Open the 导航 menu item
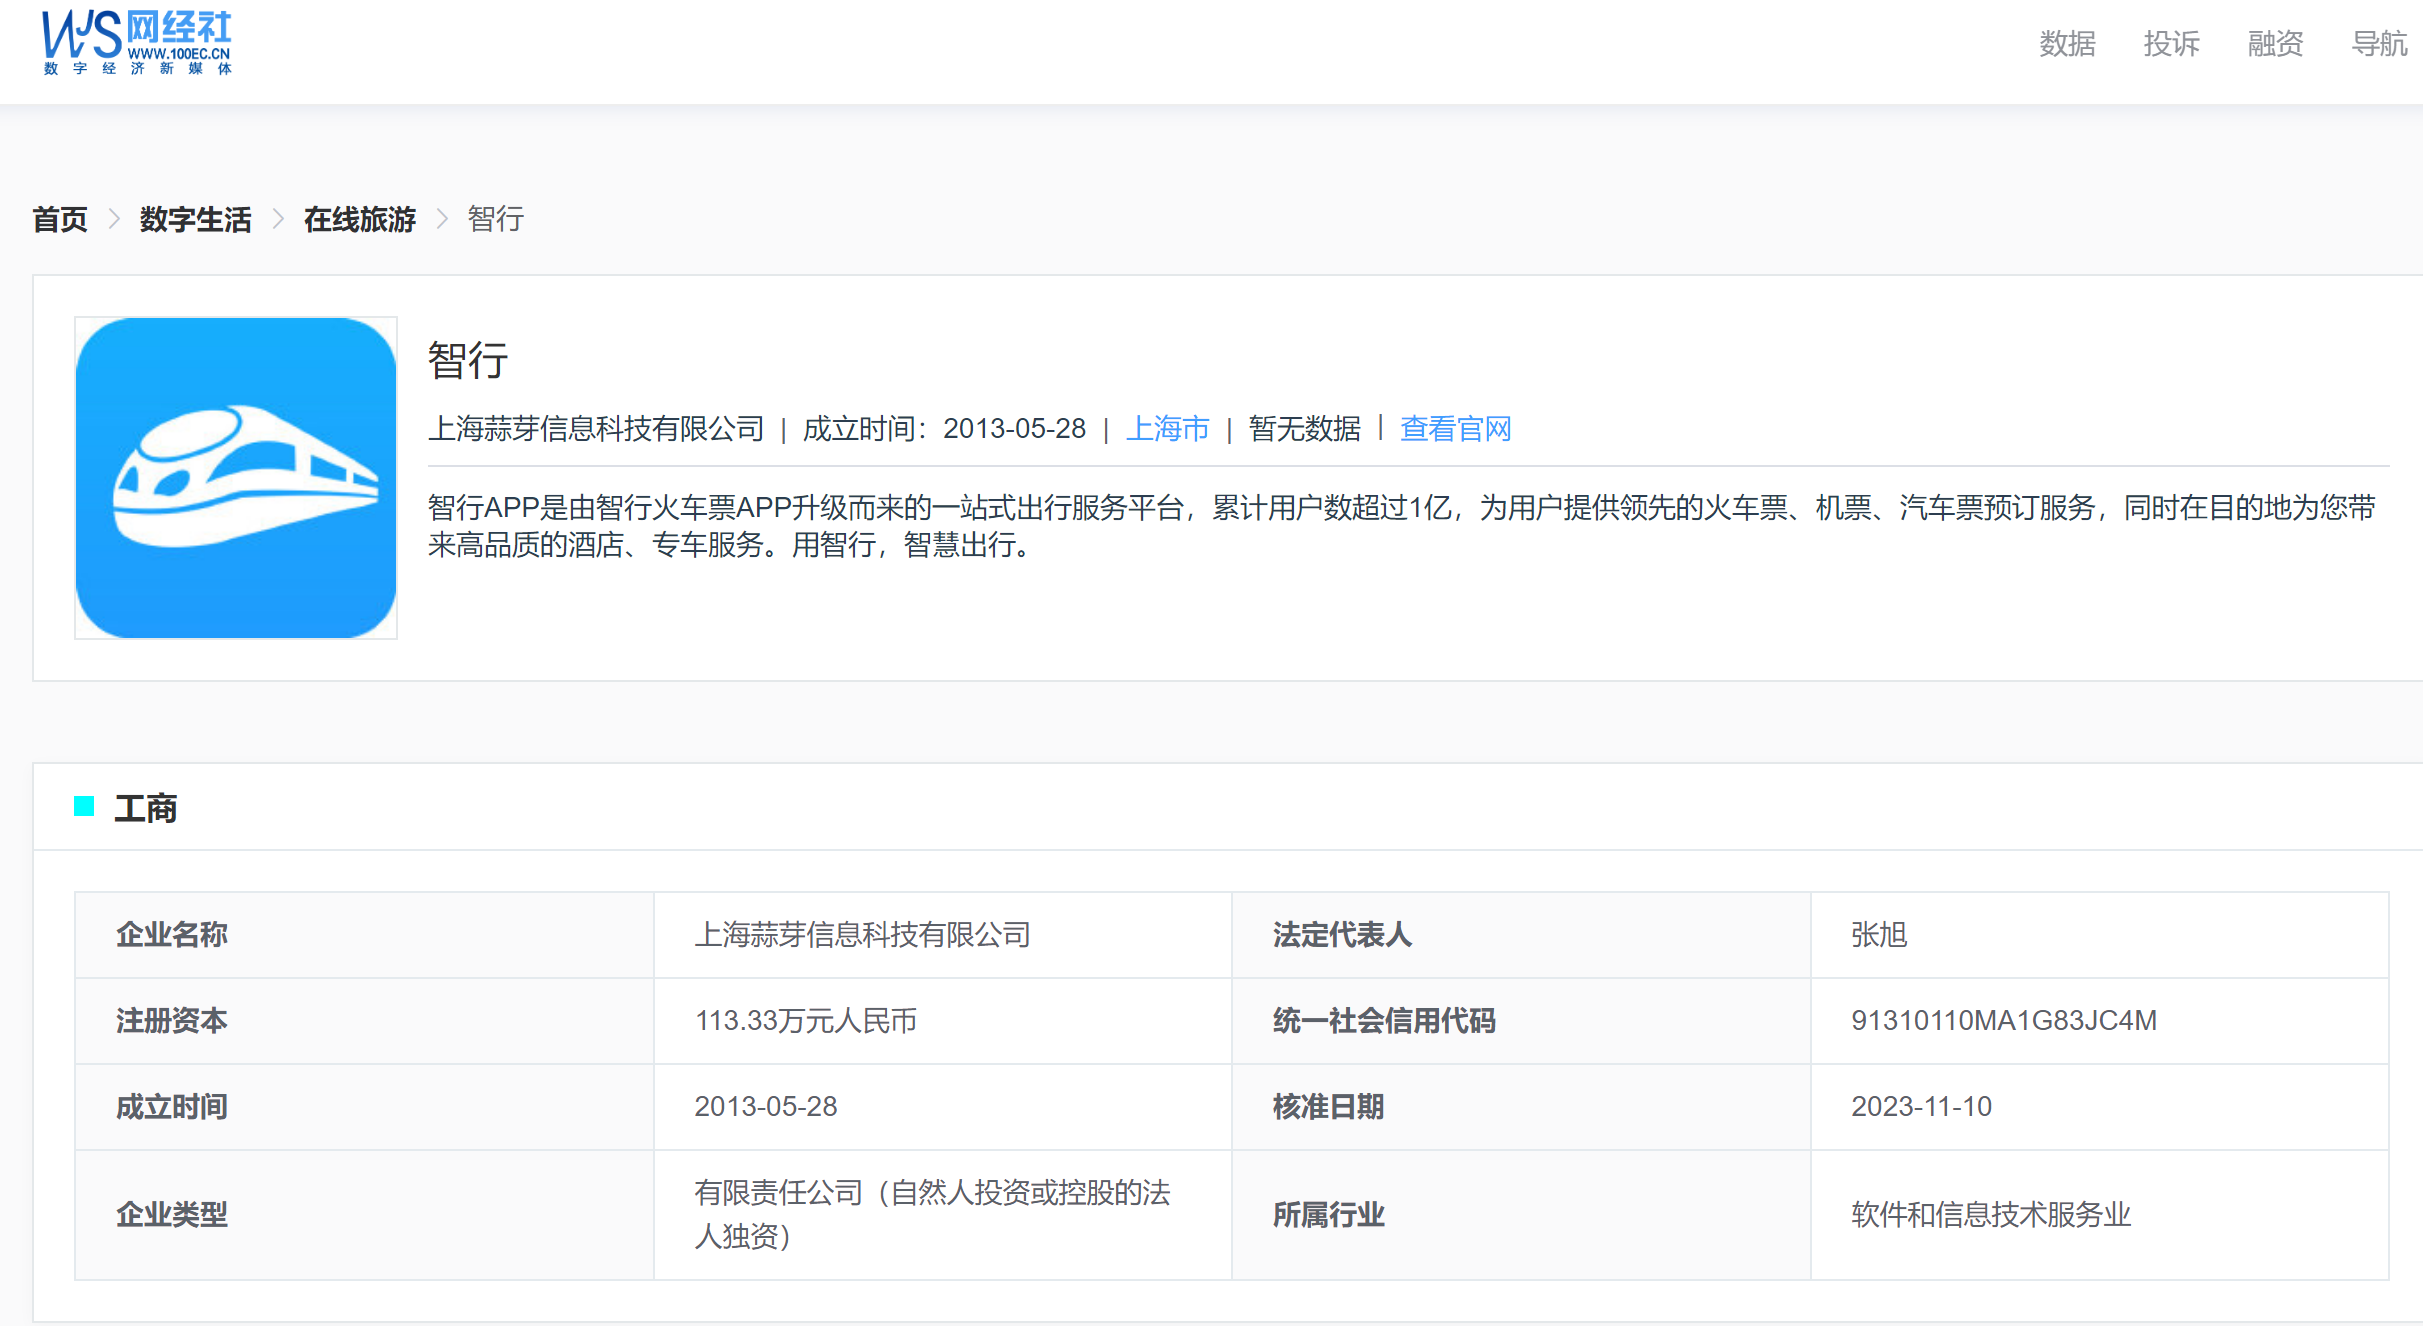2423x1326 pixels. [2379, 44]
